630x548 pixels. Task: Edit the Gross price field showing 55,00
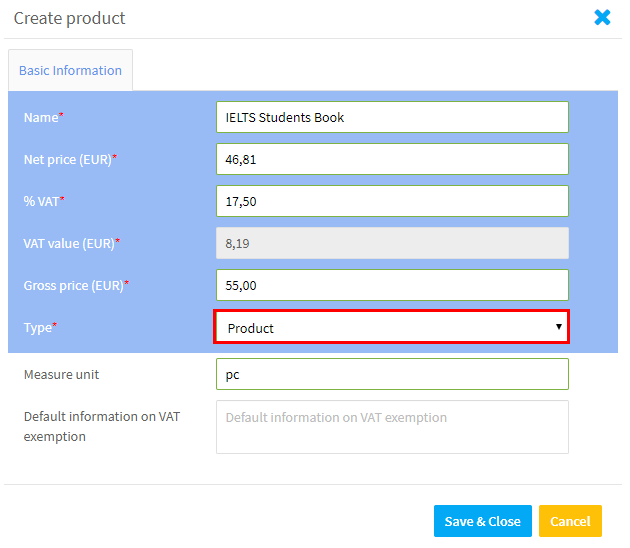tap(392, 285)
